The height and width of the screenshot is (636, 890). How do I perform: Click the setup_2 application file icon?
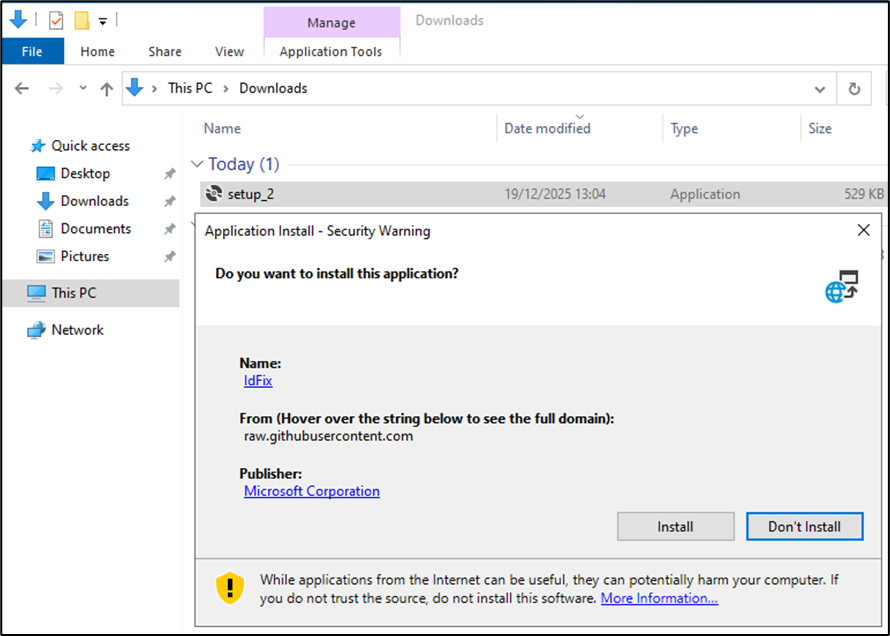coord(213,194)
